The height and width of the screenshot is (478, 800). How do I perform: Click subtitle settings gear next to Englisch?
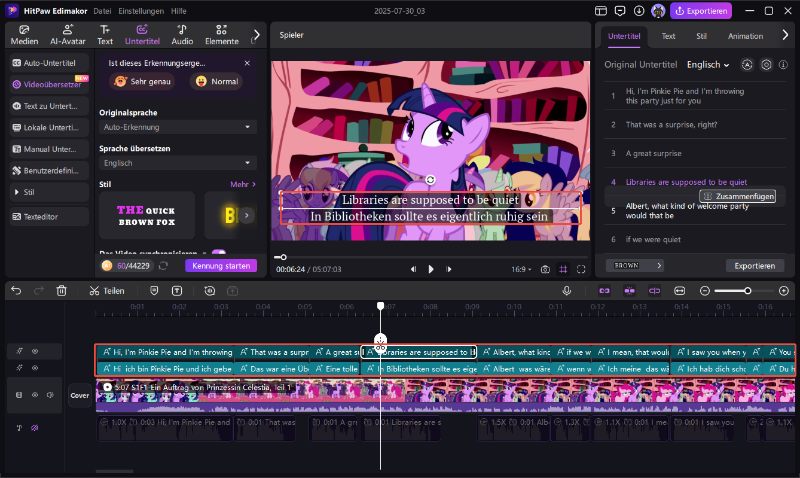coord(766,65)
